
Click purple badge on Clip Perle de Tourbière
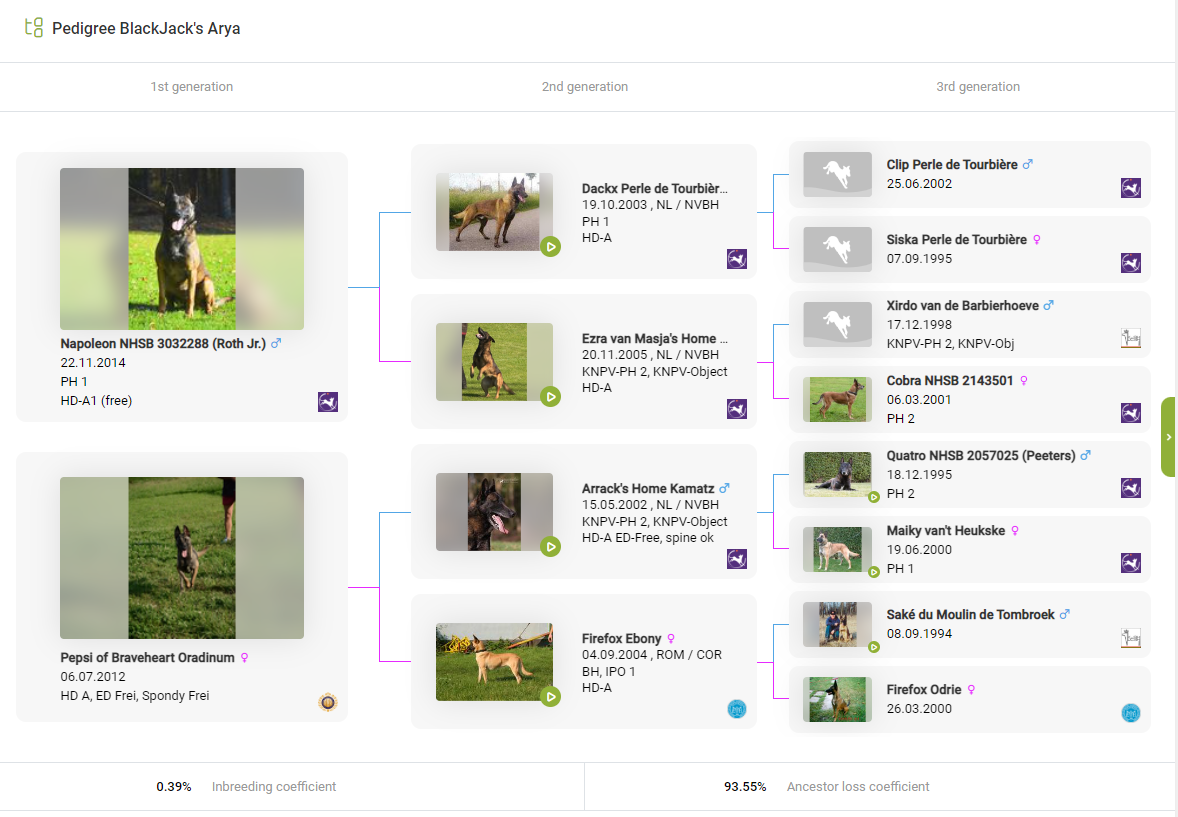pyautogui.click(x=1131, y=188)
